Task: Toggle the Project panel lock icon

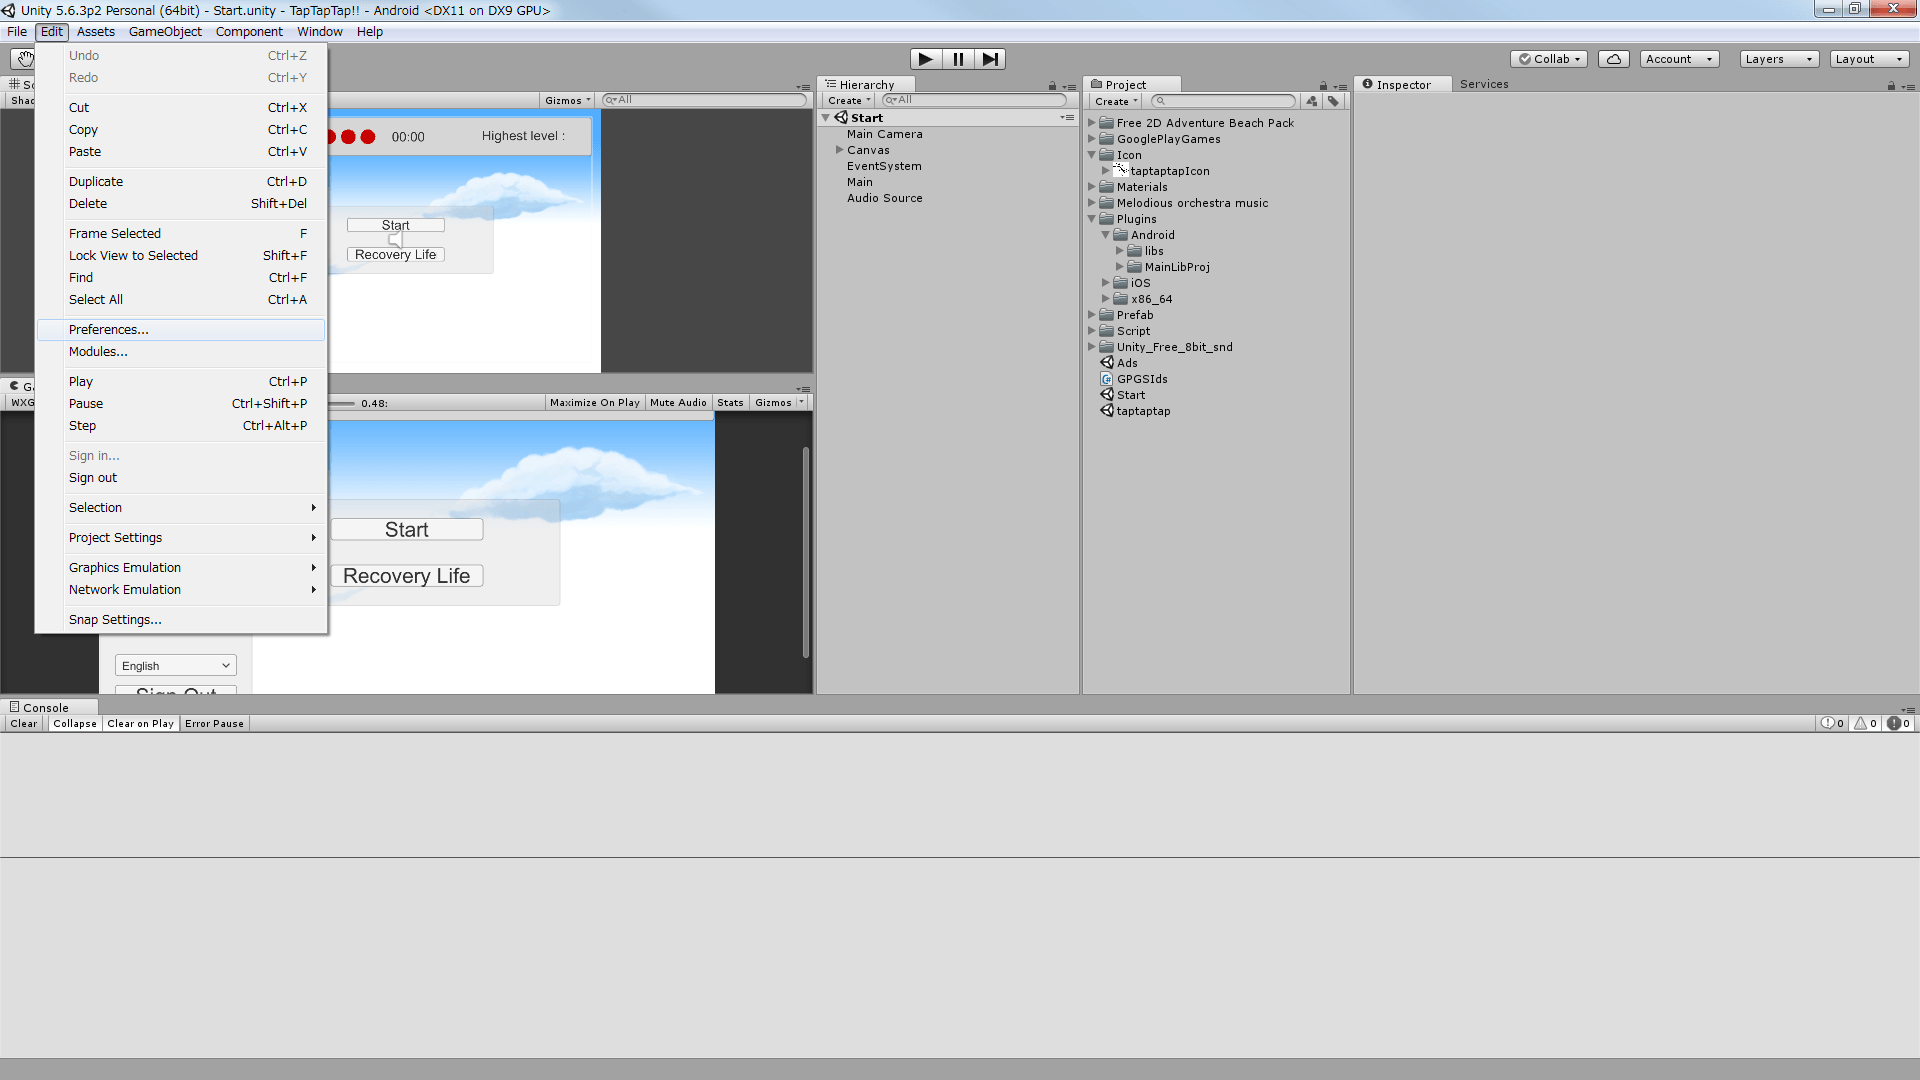Action: tap(1323, 86)
